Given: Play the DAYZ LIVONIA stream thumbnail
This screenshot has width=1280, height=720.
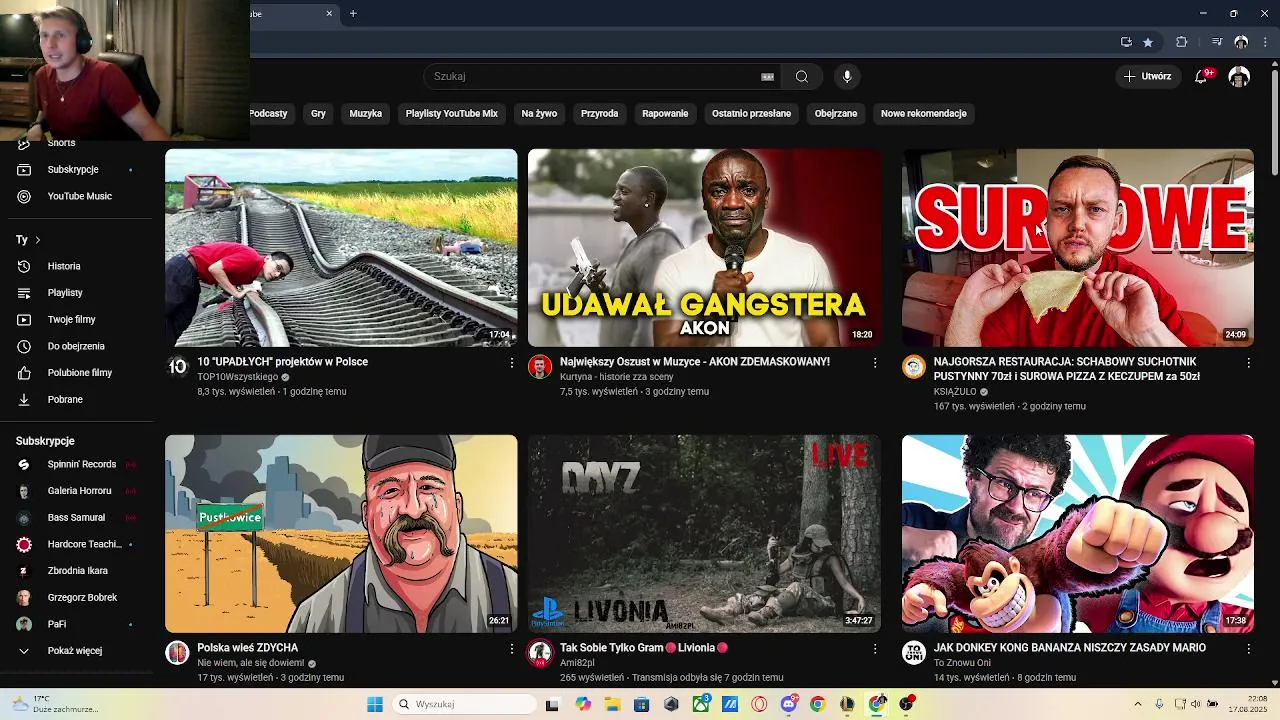Looking at the screenshot, I should 704,533.
